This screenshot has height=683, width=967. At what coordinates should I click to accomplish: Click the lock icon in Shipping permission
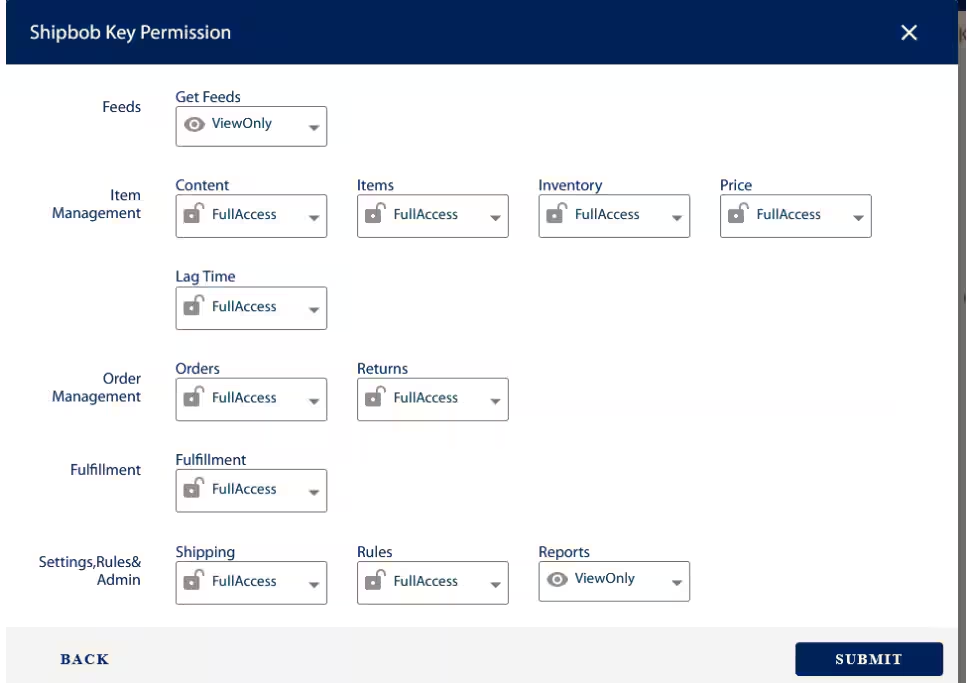(194, 582)
